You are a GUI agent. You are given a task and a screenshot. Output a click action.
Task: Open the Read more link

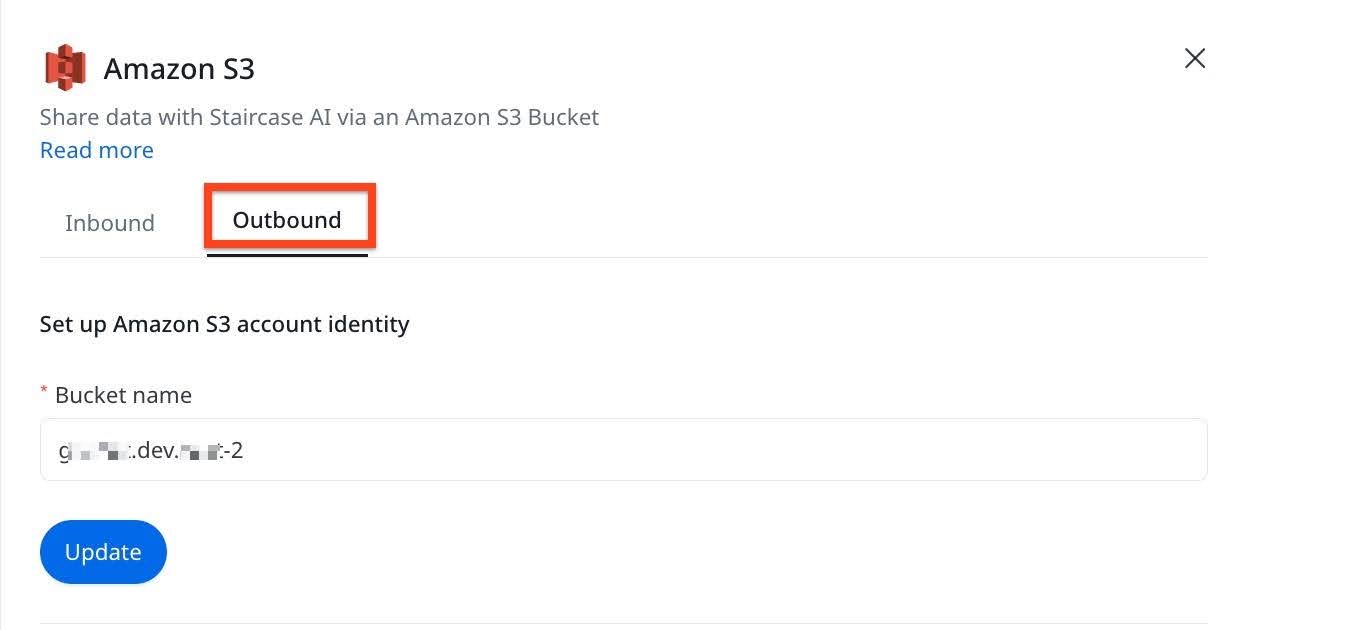96,150
